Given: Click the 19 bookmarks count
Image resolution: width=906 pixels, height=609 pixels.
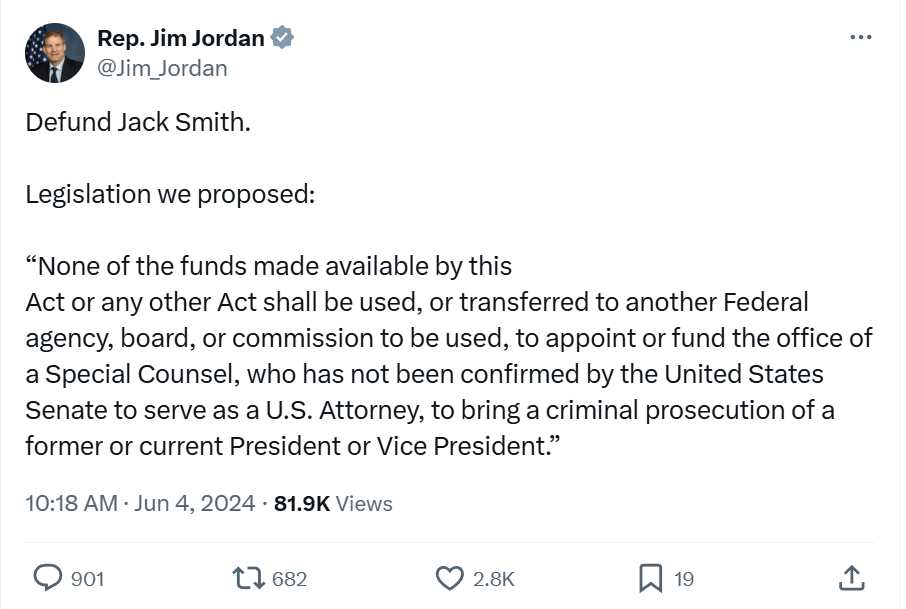Looking at the screenshot, I should pyautogui.click(x=684, y=578).
